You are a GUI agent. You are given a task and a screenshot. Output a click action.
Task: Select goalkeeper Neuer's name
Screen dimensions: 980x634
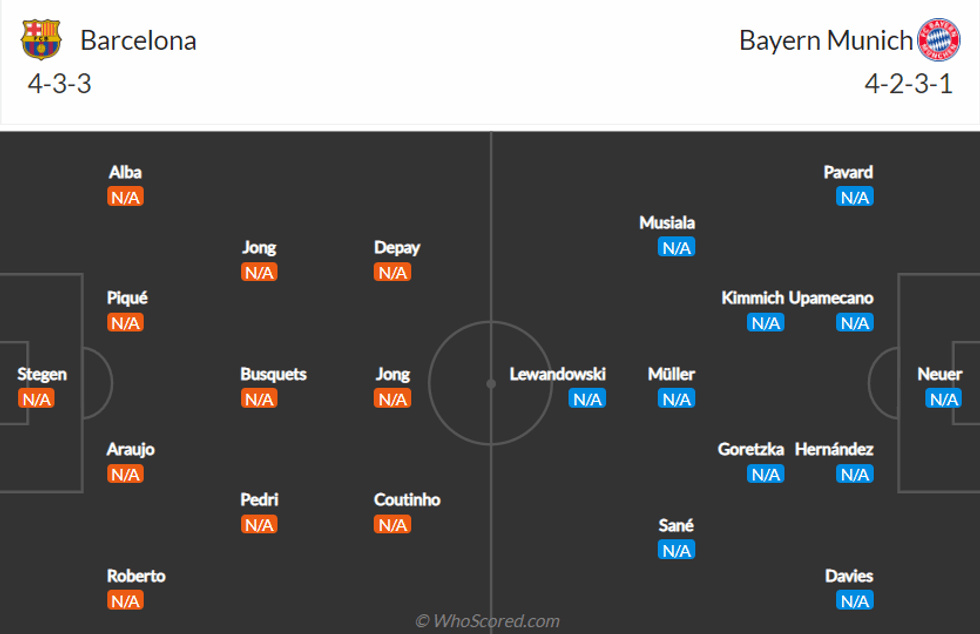940,374
